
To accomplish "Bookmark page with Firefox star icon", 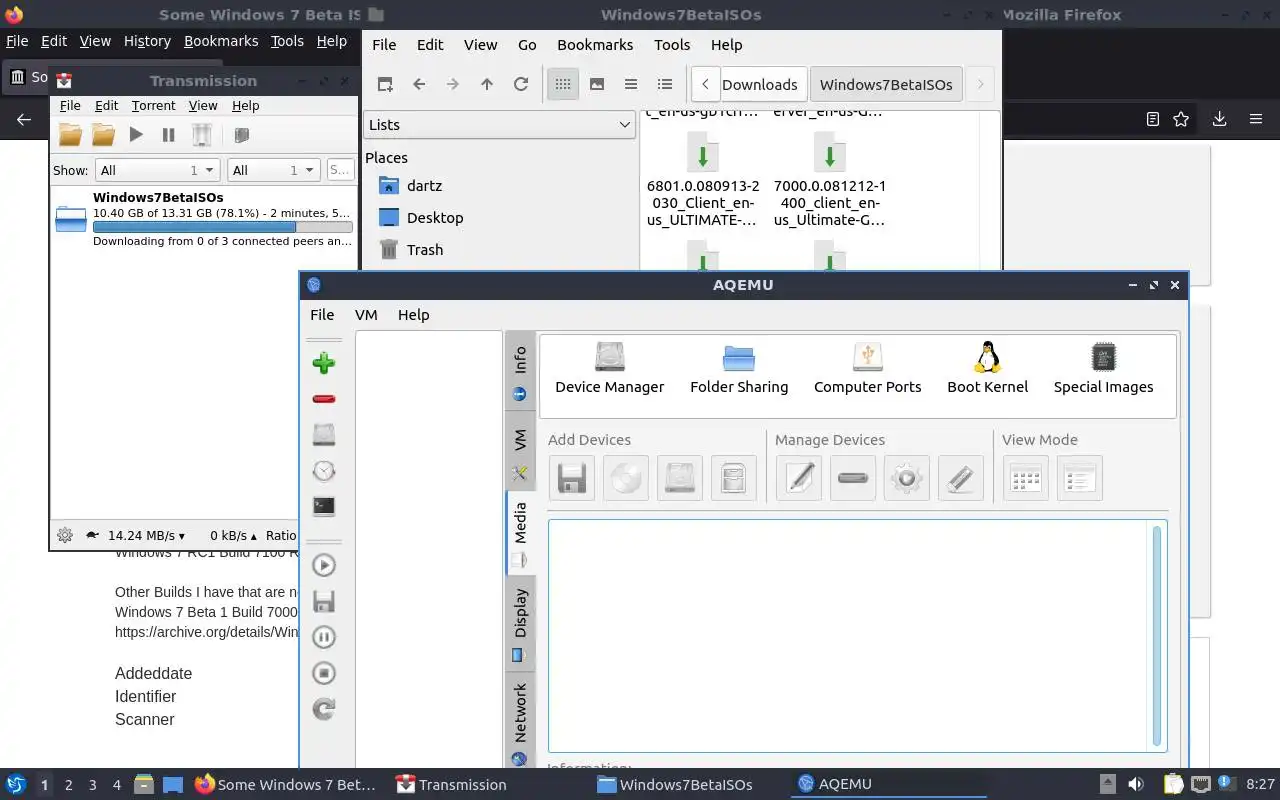I will coord(1181,119).
